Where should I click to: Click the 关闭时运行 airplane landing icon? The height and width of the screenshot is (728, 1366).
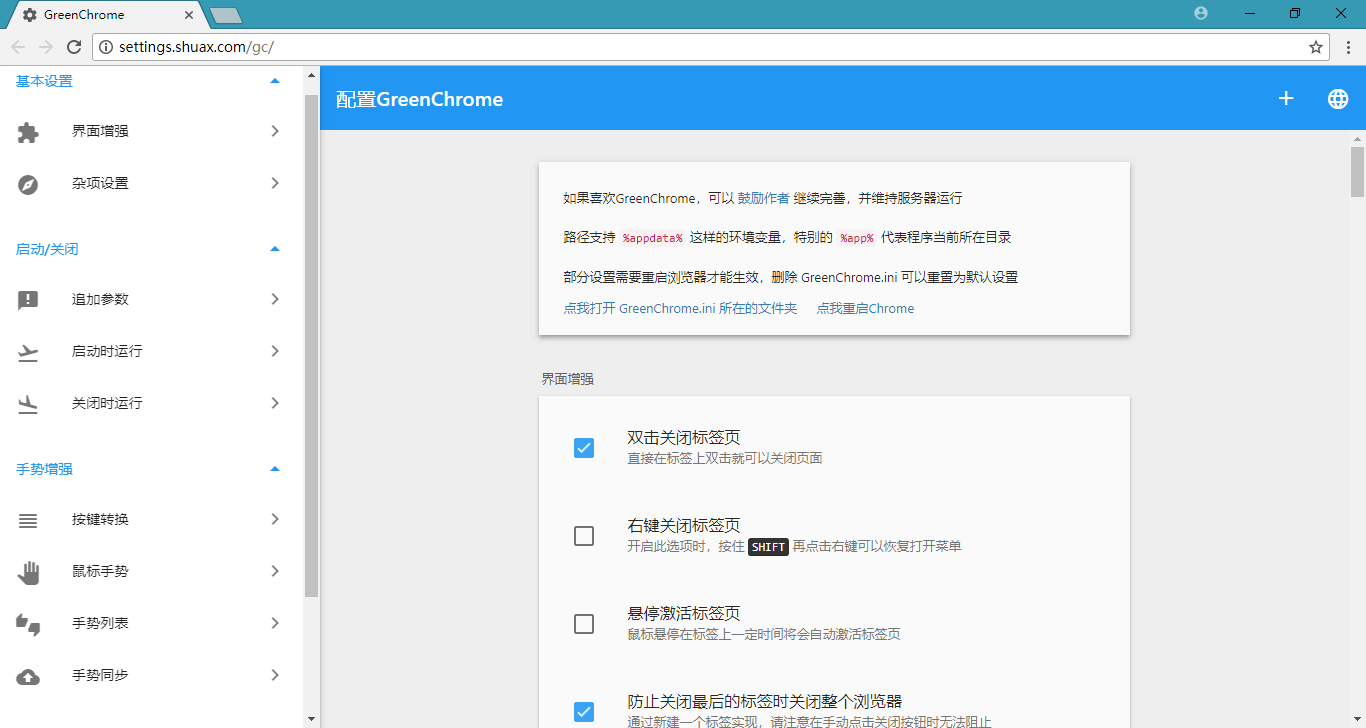coord(28,403)
